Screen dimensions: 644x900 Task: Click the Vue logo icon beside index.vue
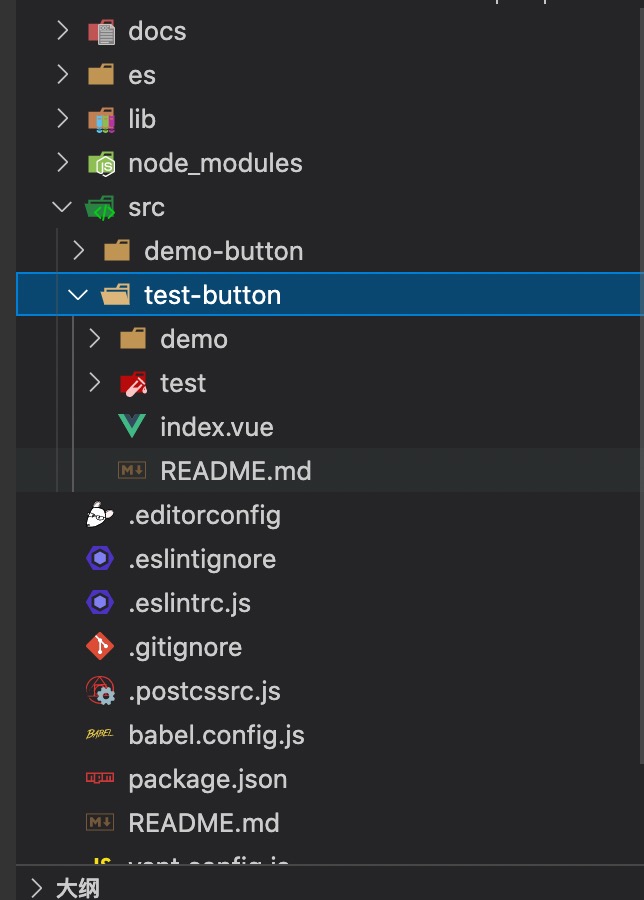click(x=131, y=427)
